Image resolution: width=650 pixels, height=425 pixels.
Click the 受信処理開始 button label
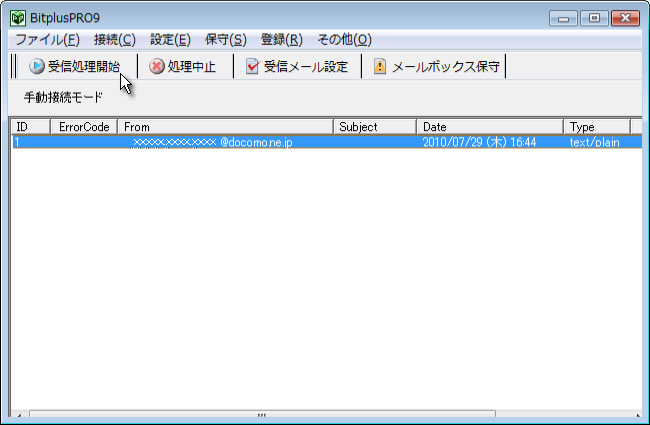point(84,66)
